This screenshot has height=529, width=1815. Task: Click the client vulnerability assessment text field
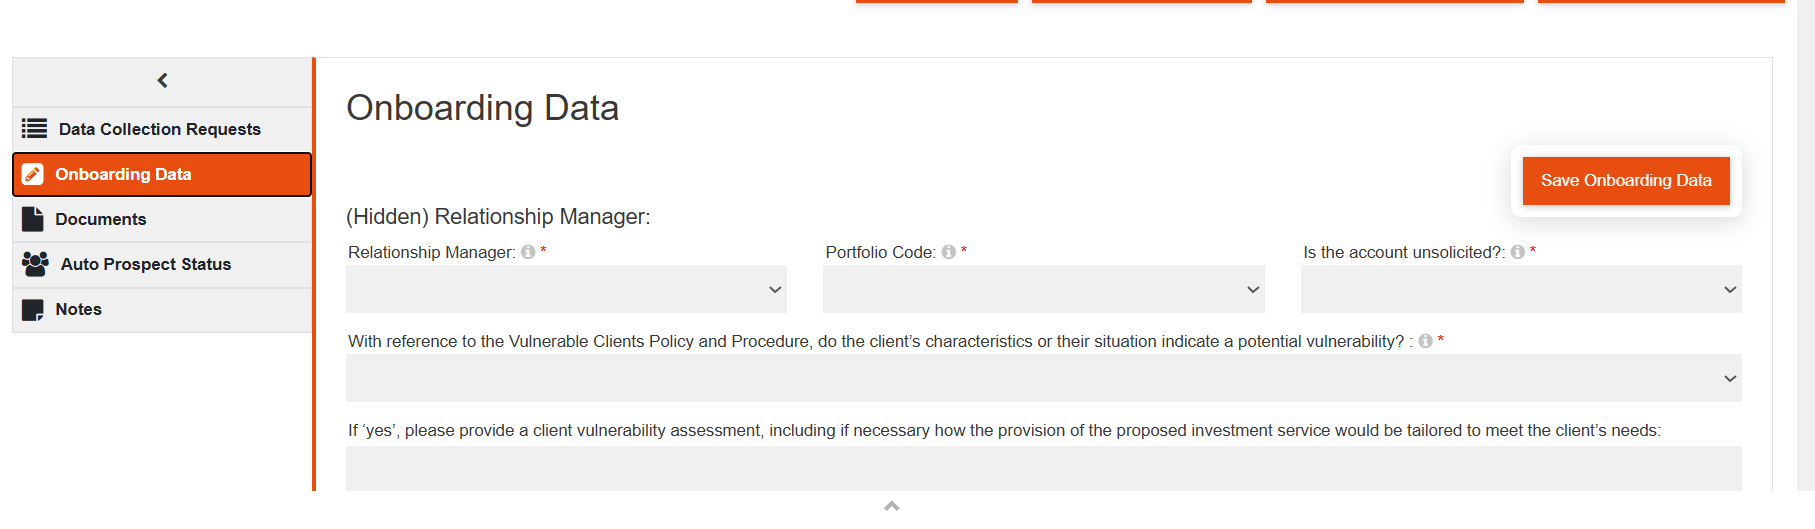pos(1043,468)
